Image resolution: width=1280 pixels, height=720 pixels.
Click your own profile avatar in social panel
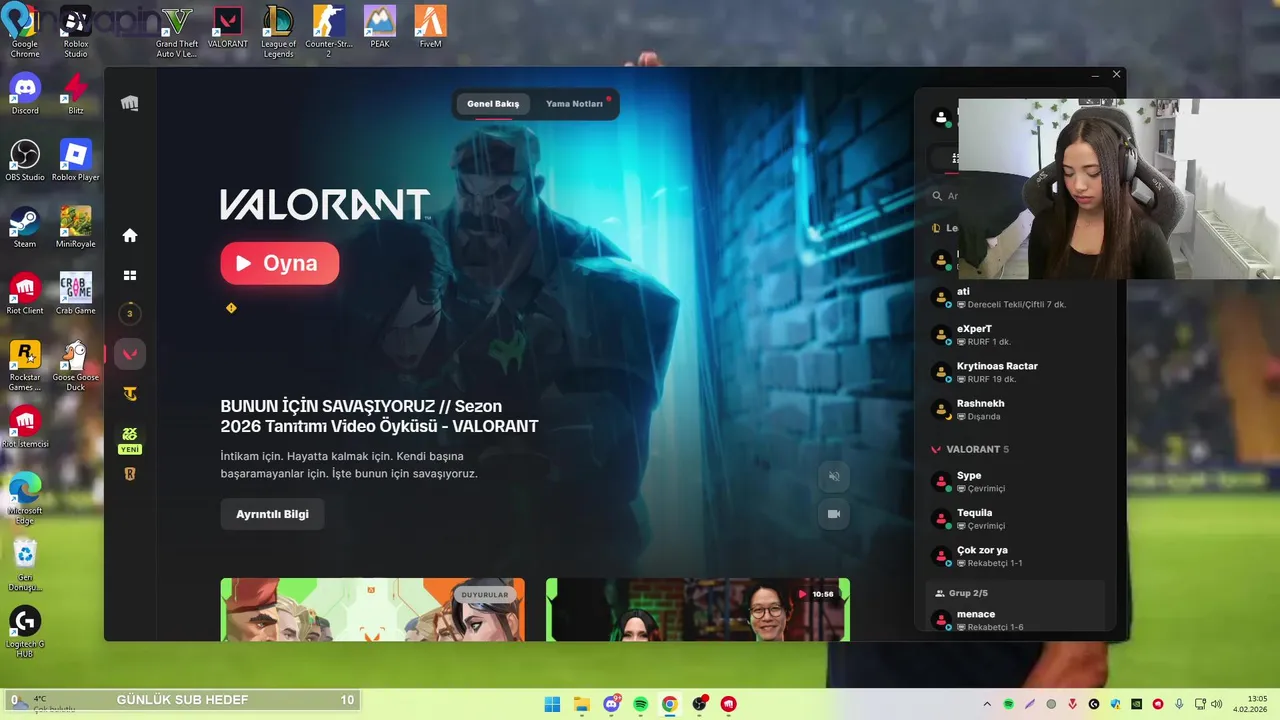[941, 118]
